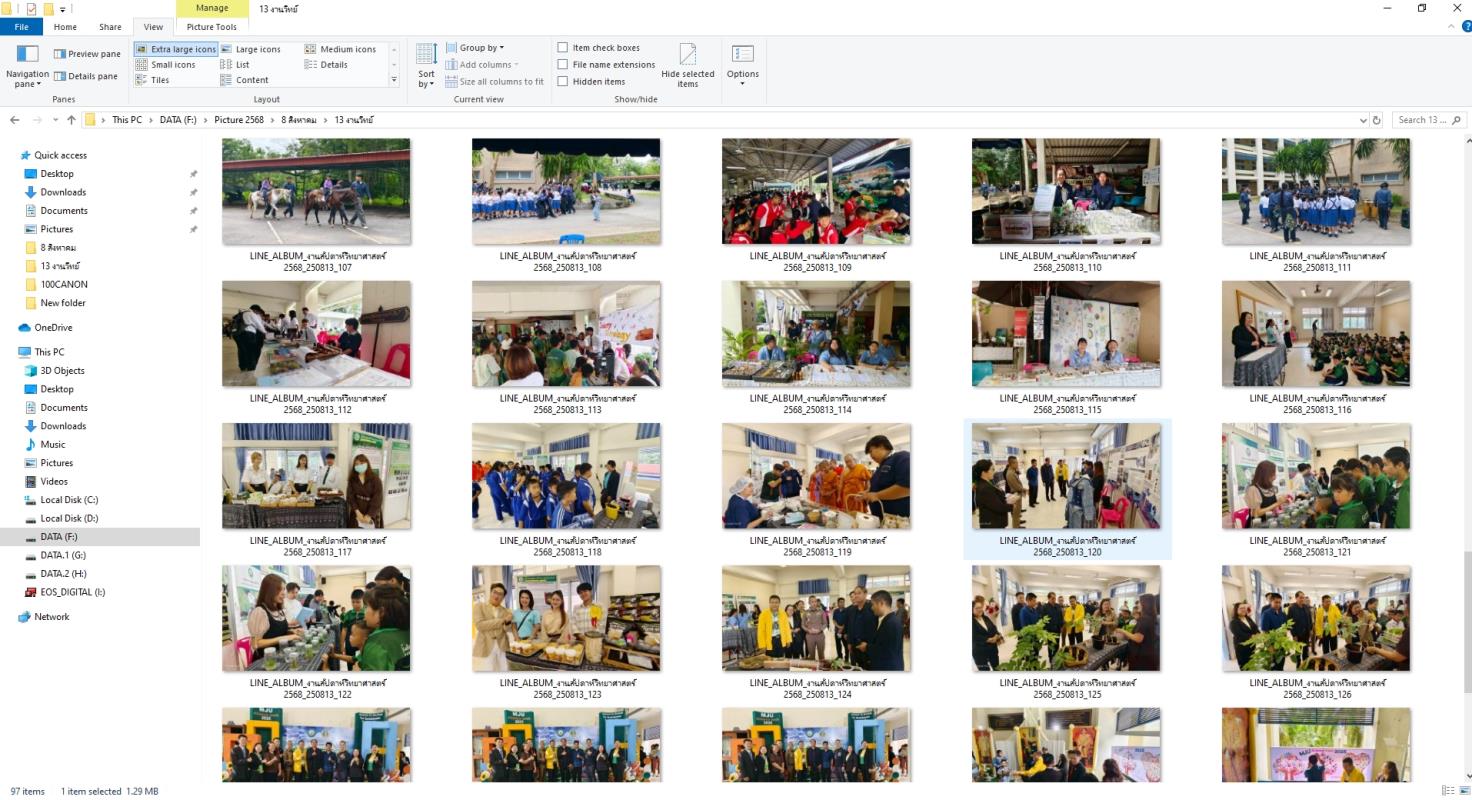Show the Details pane
Viewport: 1472px width, 800px height.
pyautogui.click(x=86, y=76)
